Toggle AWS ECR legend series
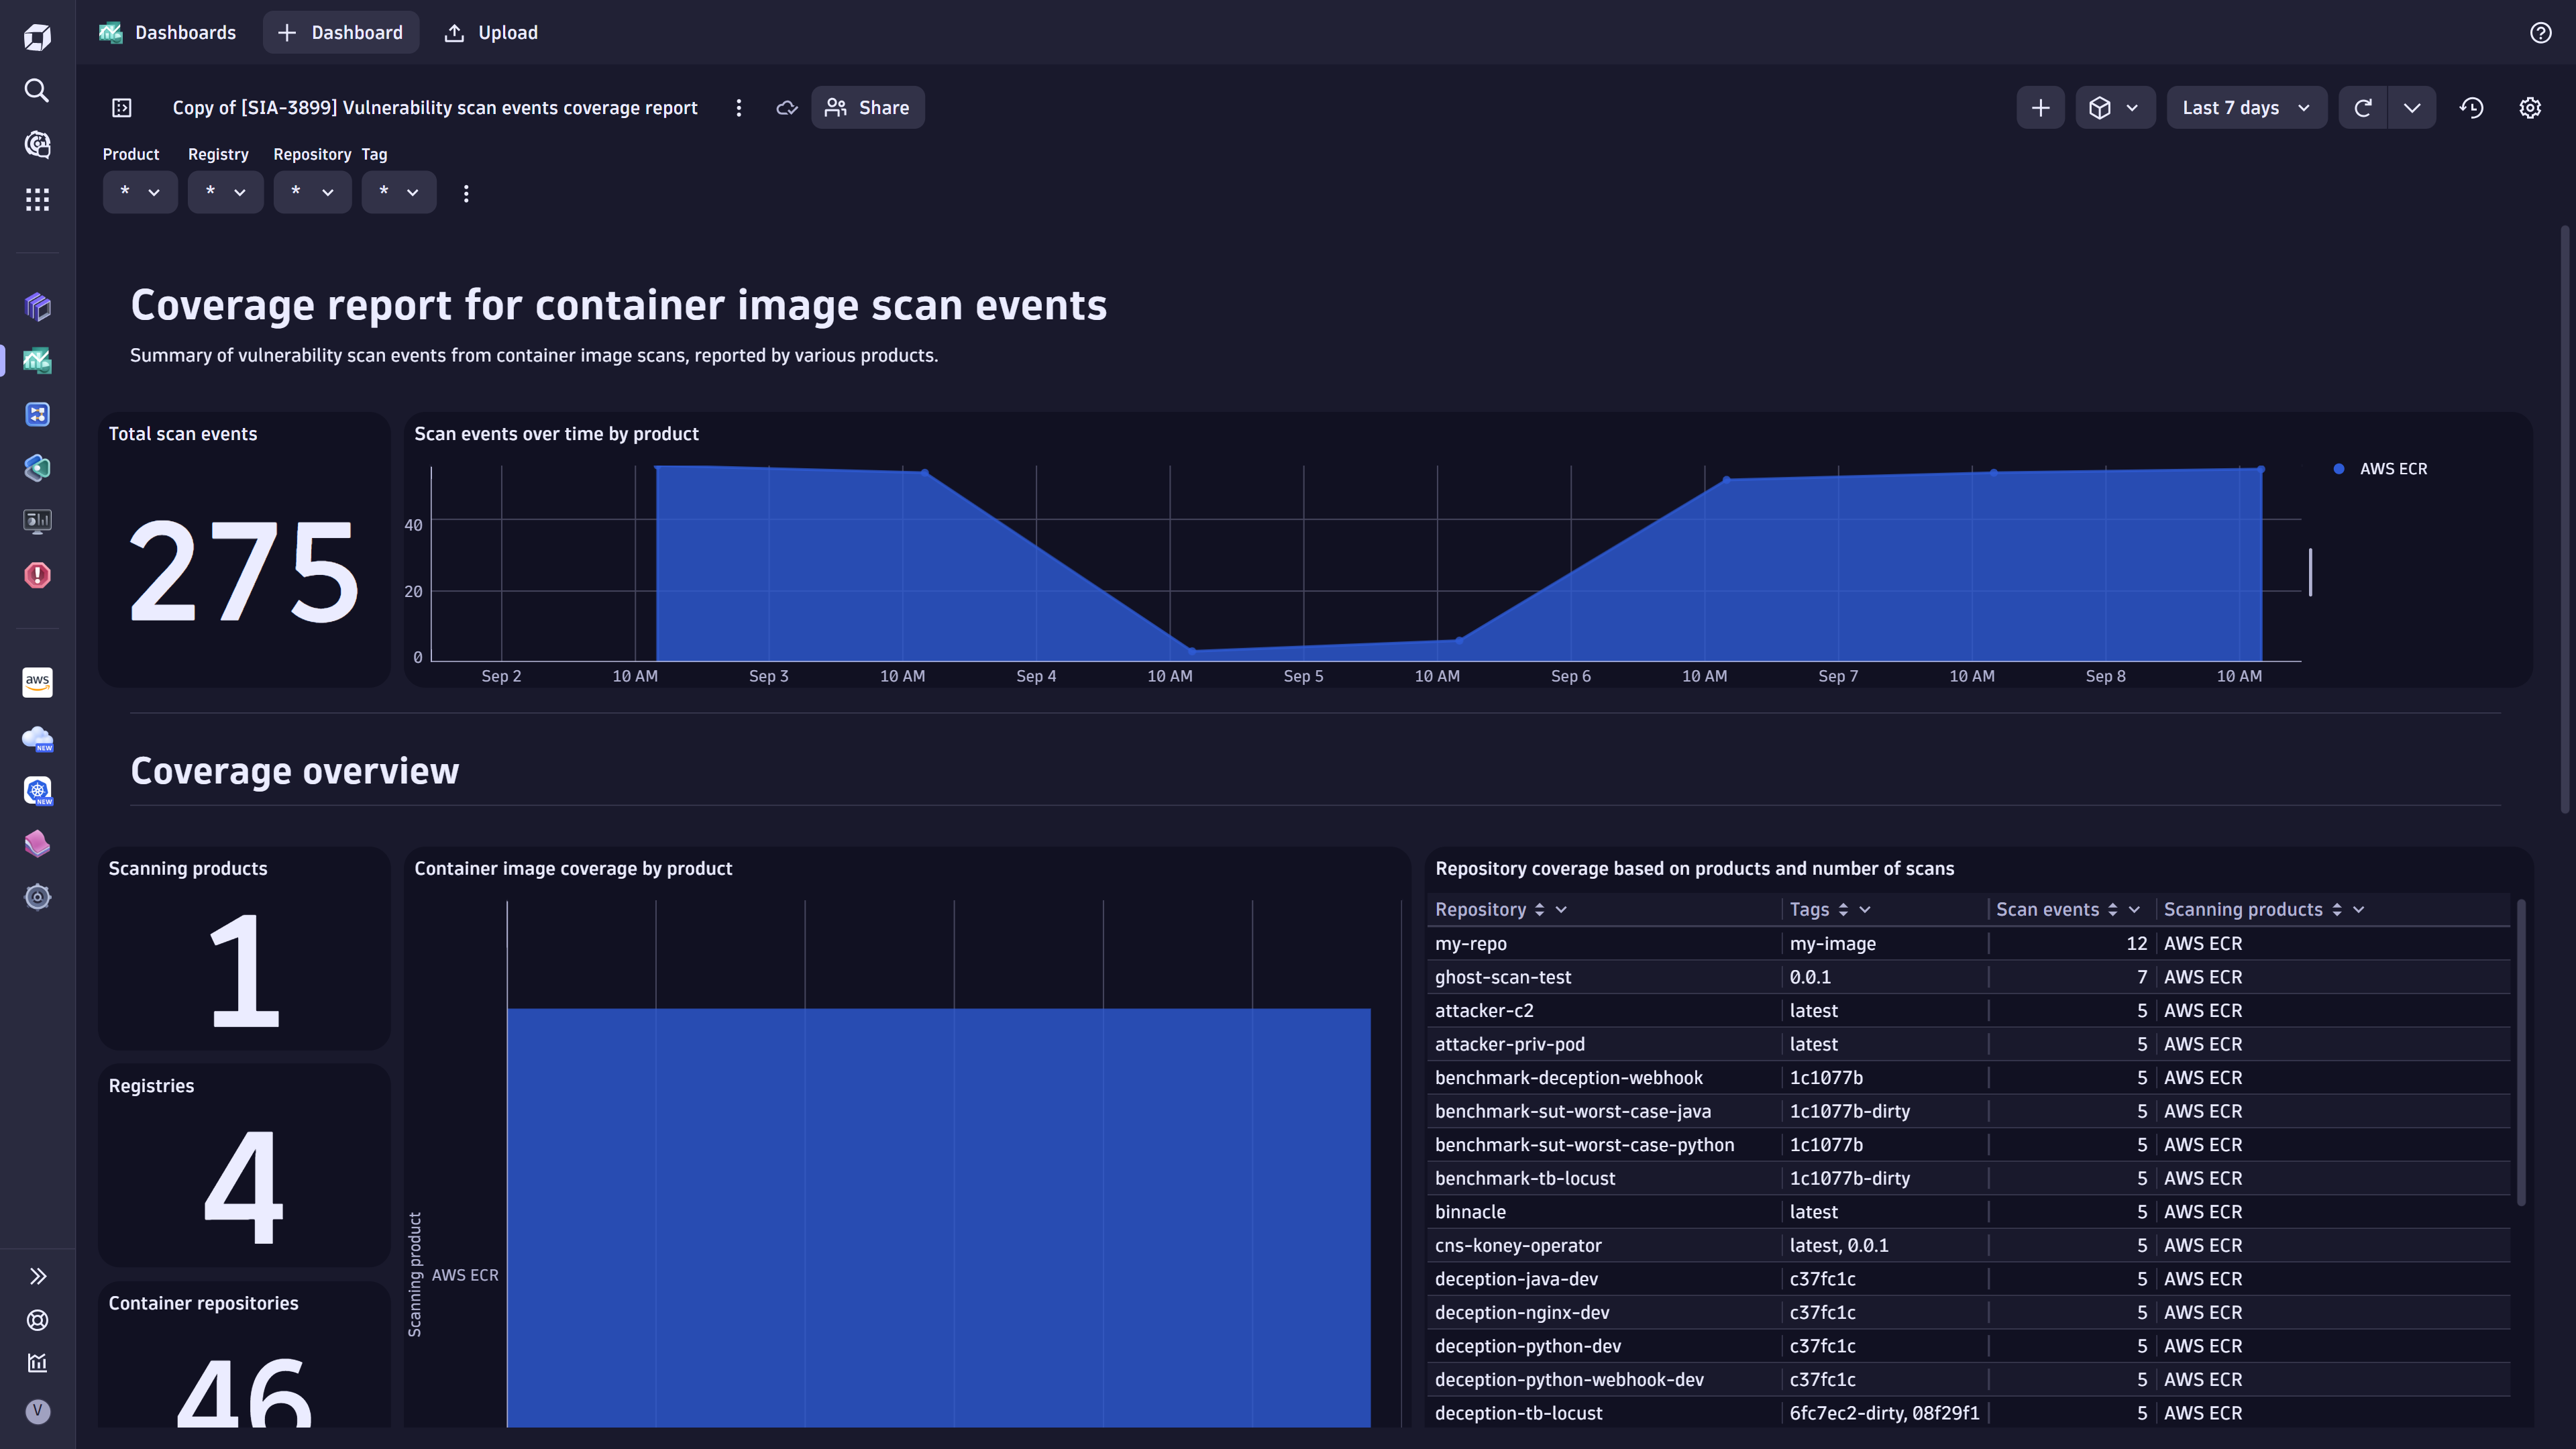Screen dimensions: 2576x1449 (x=2380, y=469)
